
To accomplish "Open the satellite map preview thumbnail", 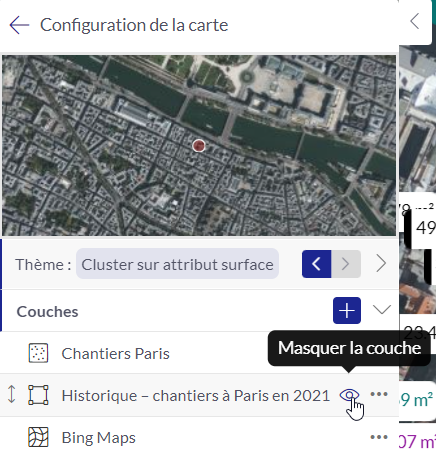I will [x=199, y=145].
